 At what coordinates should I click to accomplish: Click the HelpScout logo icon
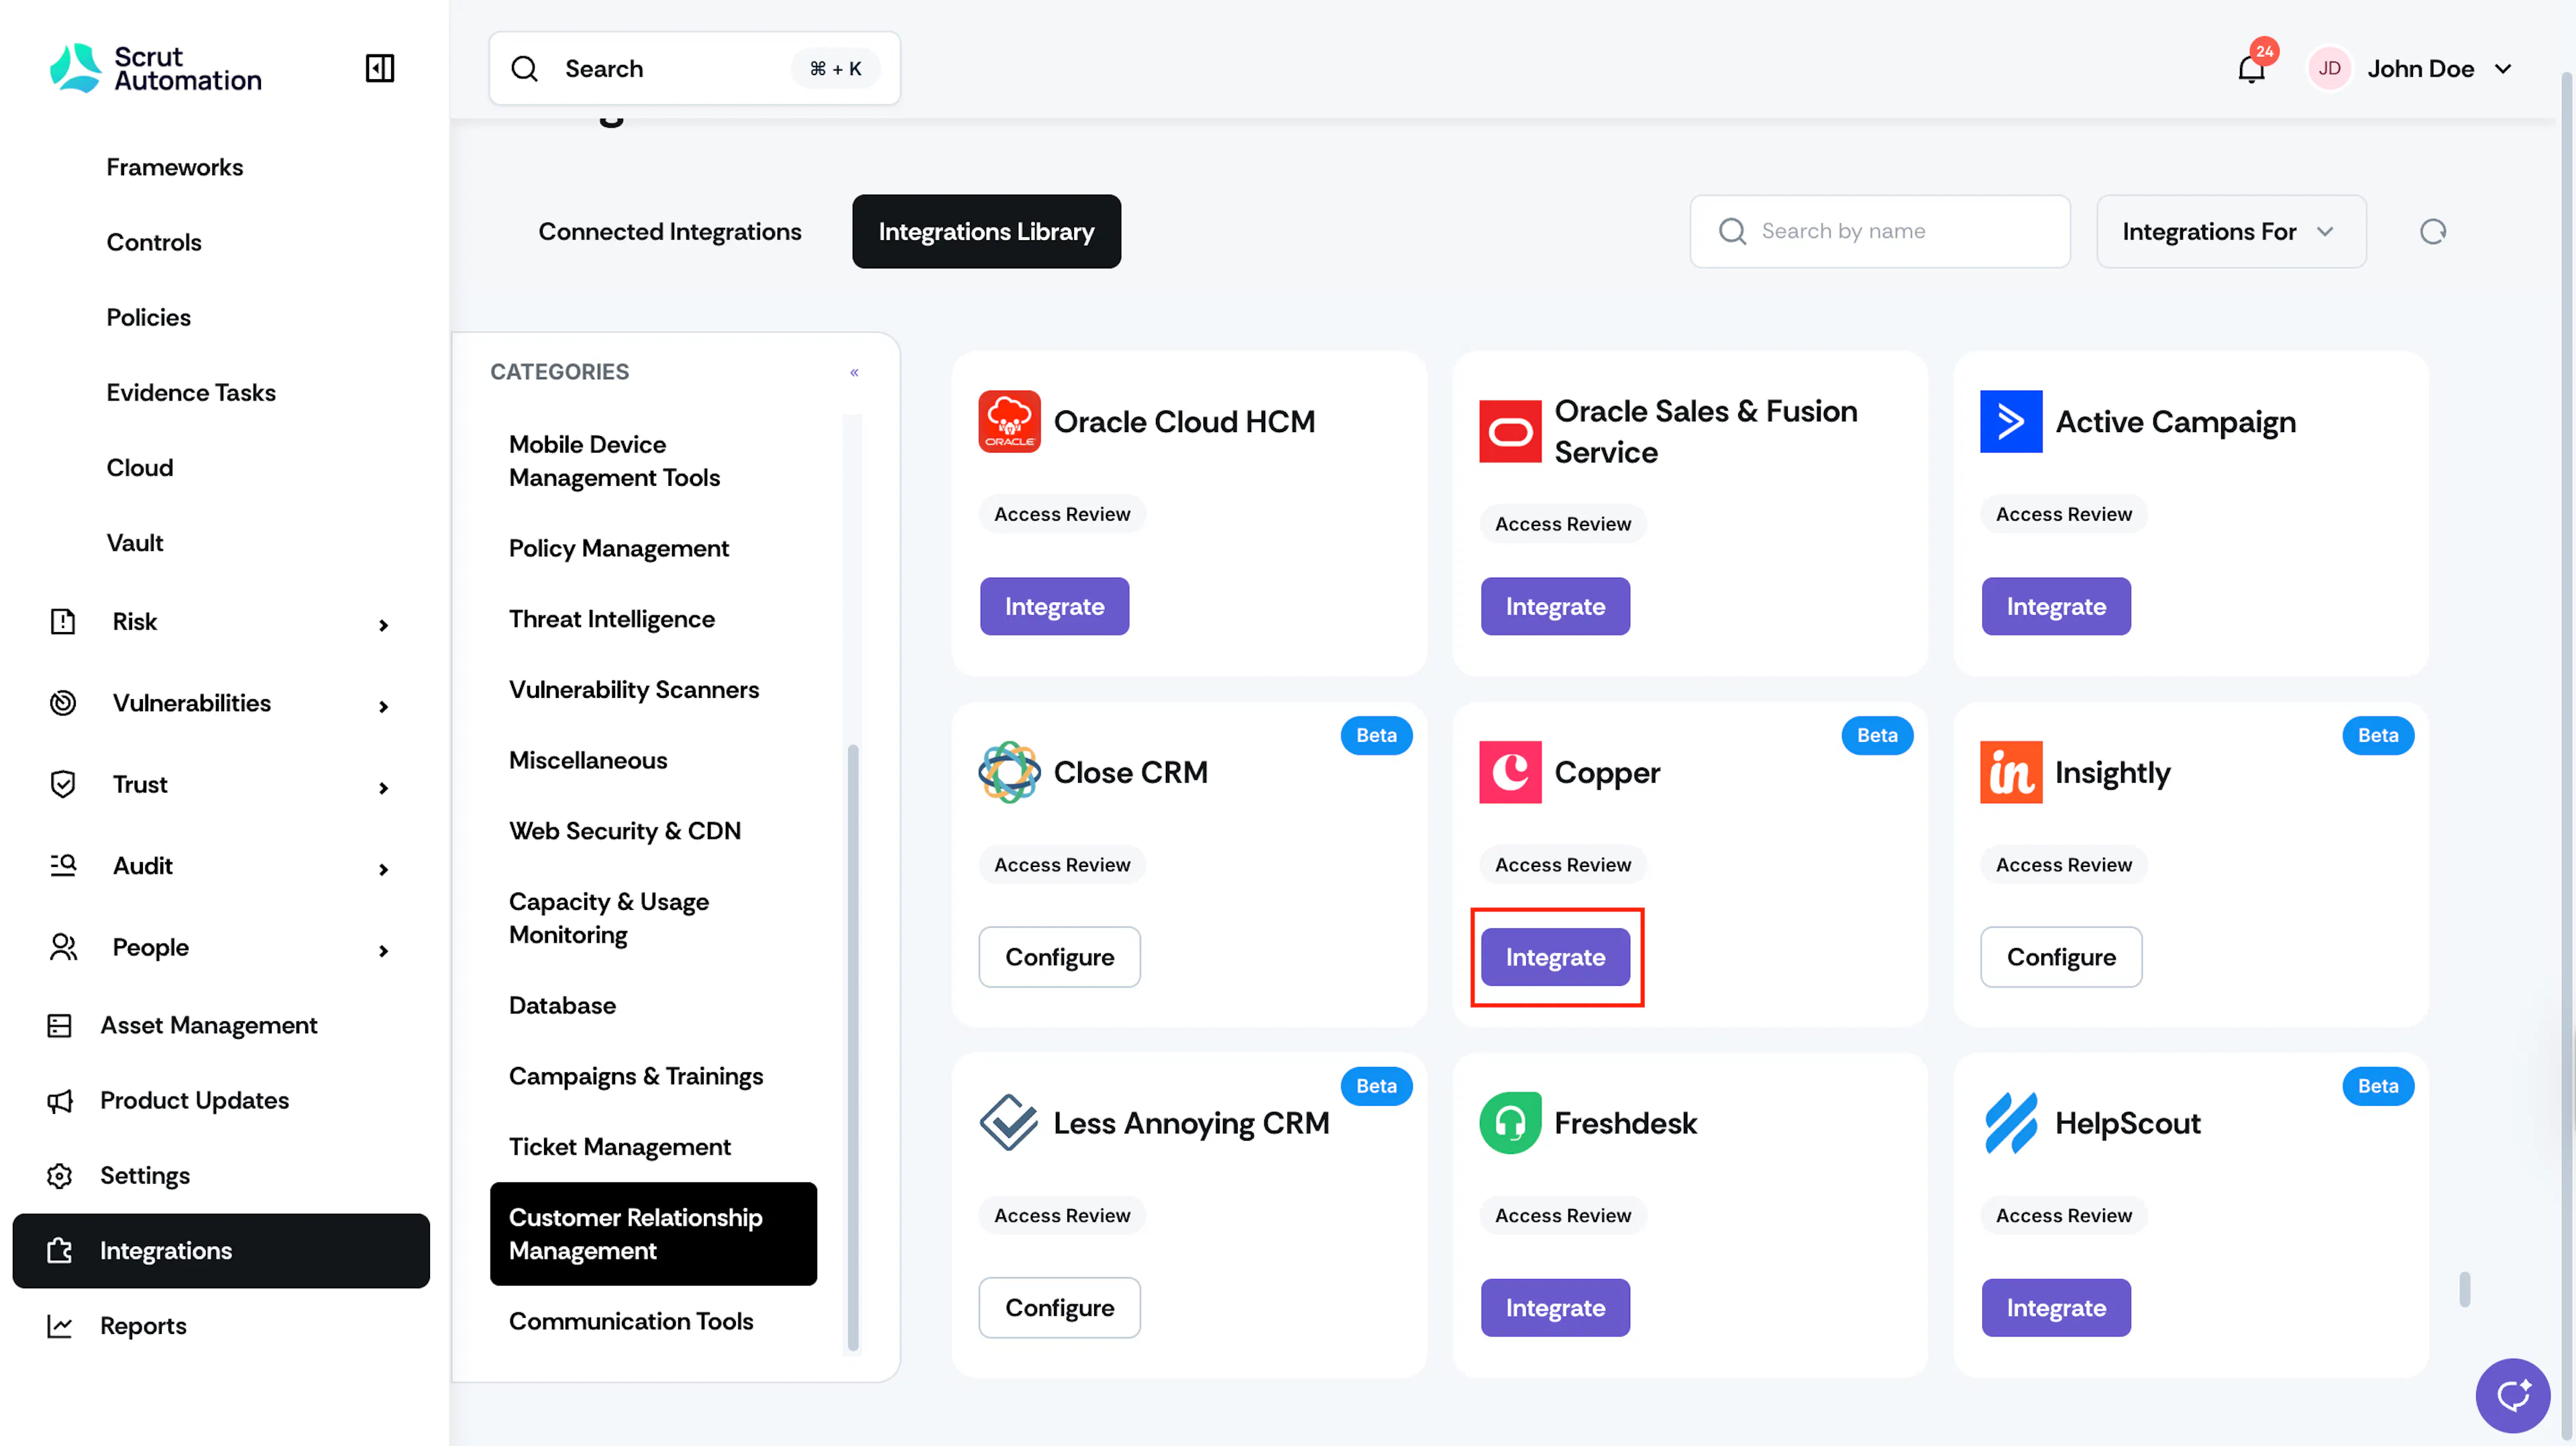2011,1123
